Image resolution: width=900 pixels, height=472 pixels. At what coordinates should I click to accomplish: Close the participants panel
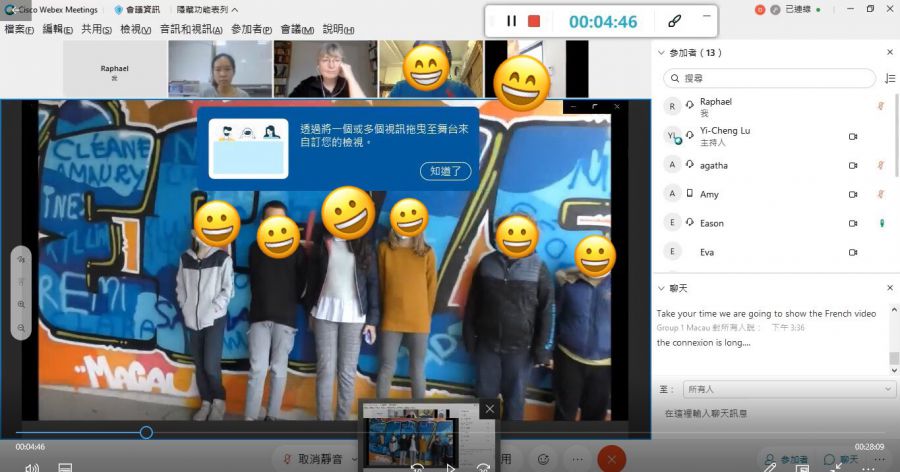[890, 52]
